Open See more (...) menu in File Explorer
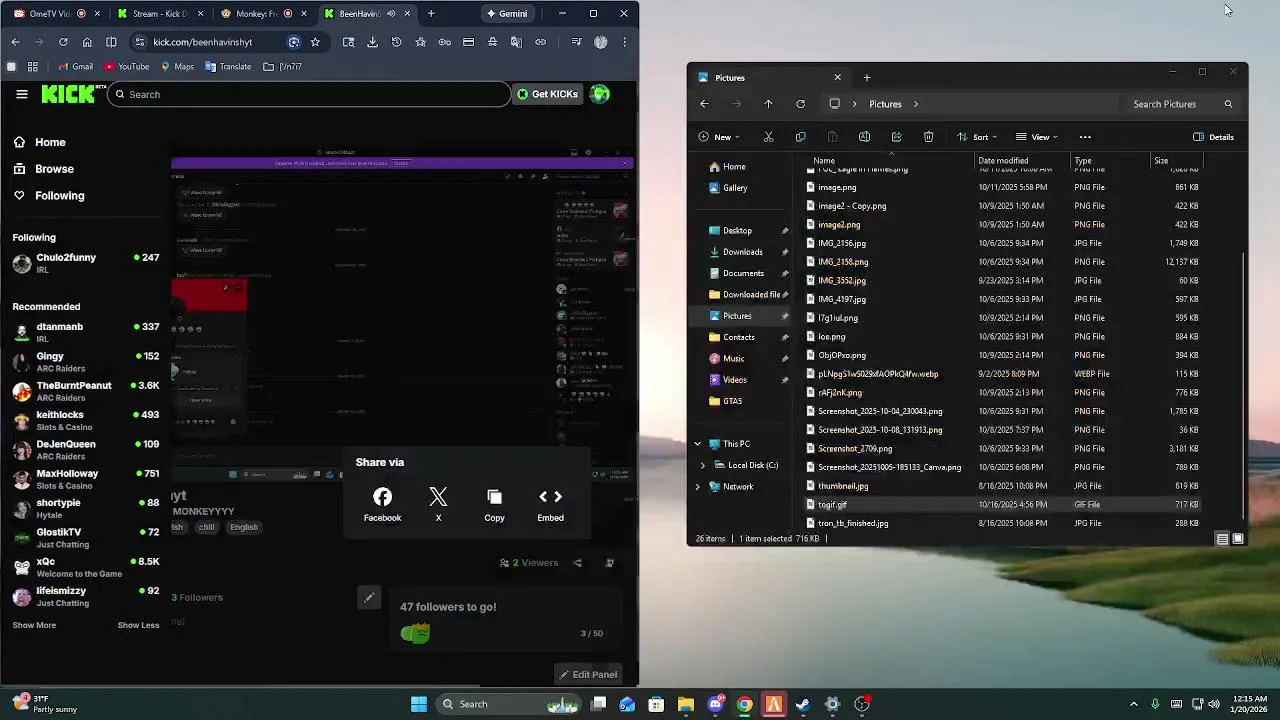Image resolution: width=1280 pixels, height=720 pixels. 1085,137
